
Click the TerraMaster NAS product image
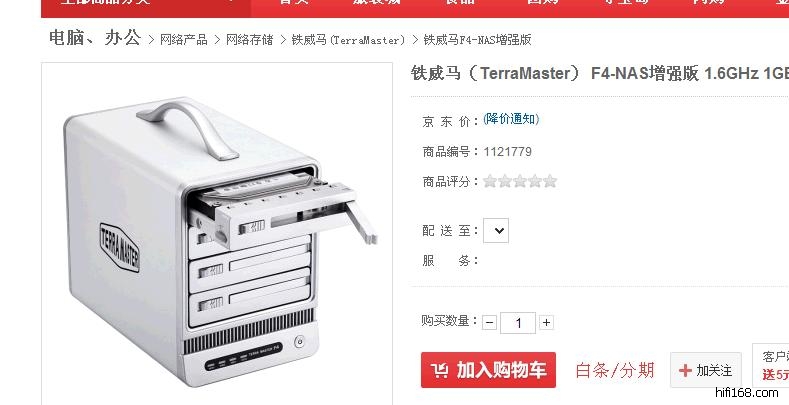pos(217,234)
